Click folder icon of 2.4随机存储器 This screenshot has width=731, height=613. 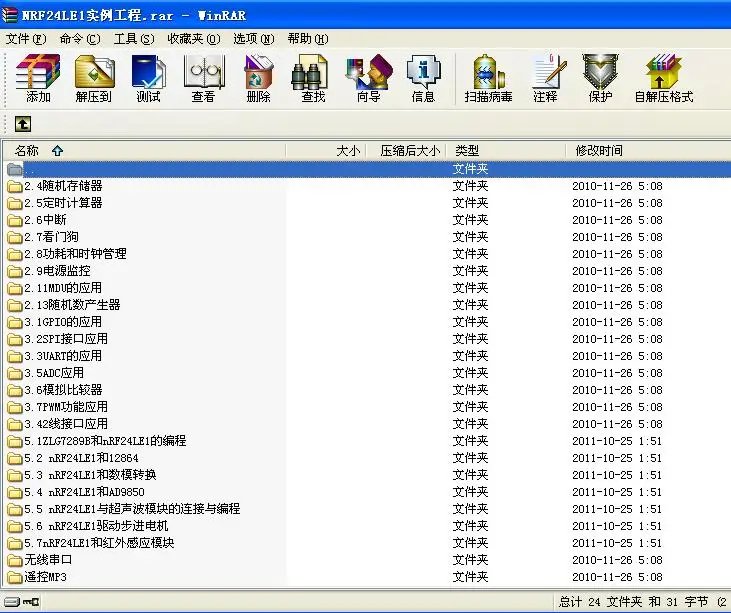[15, 186]
